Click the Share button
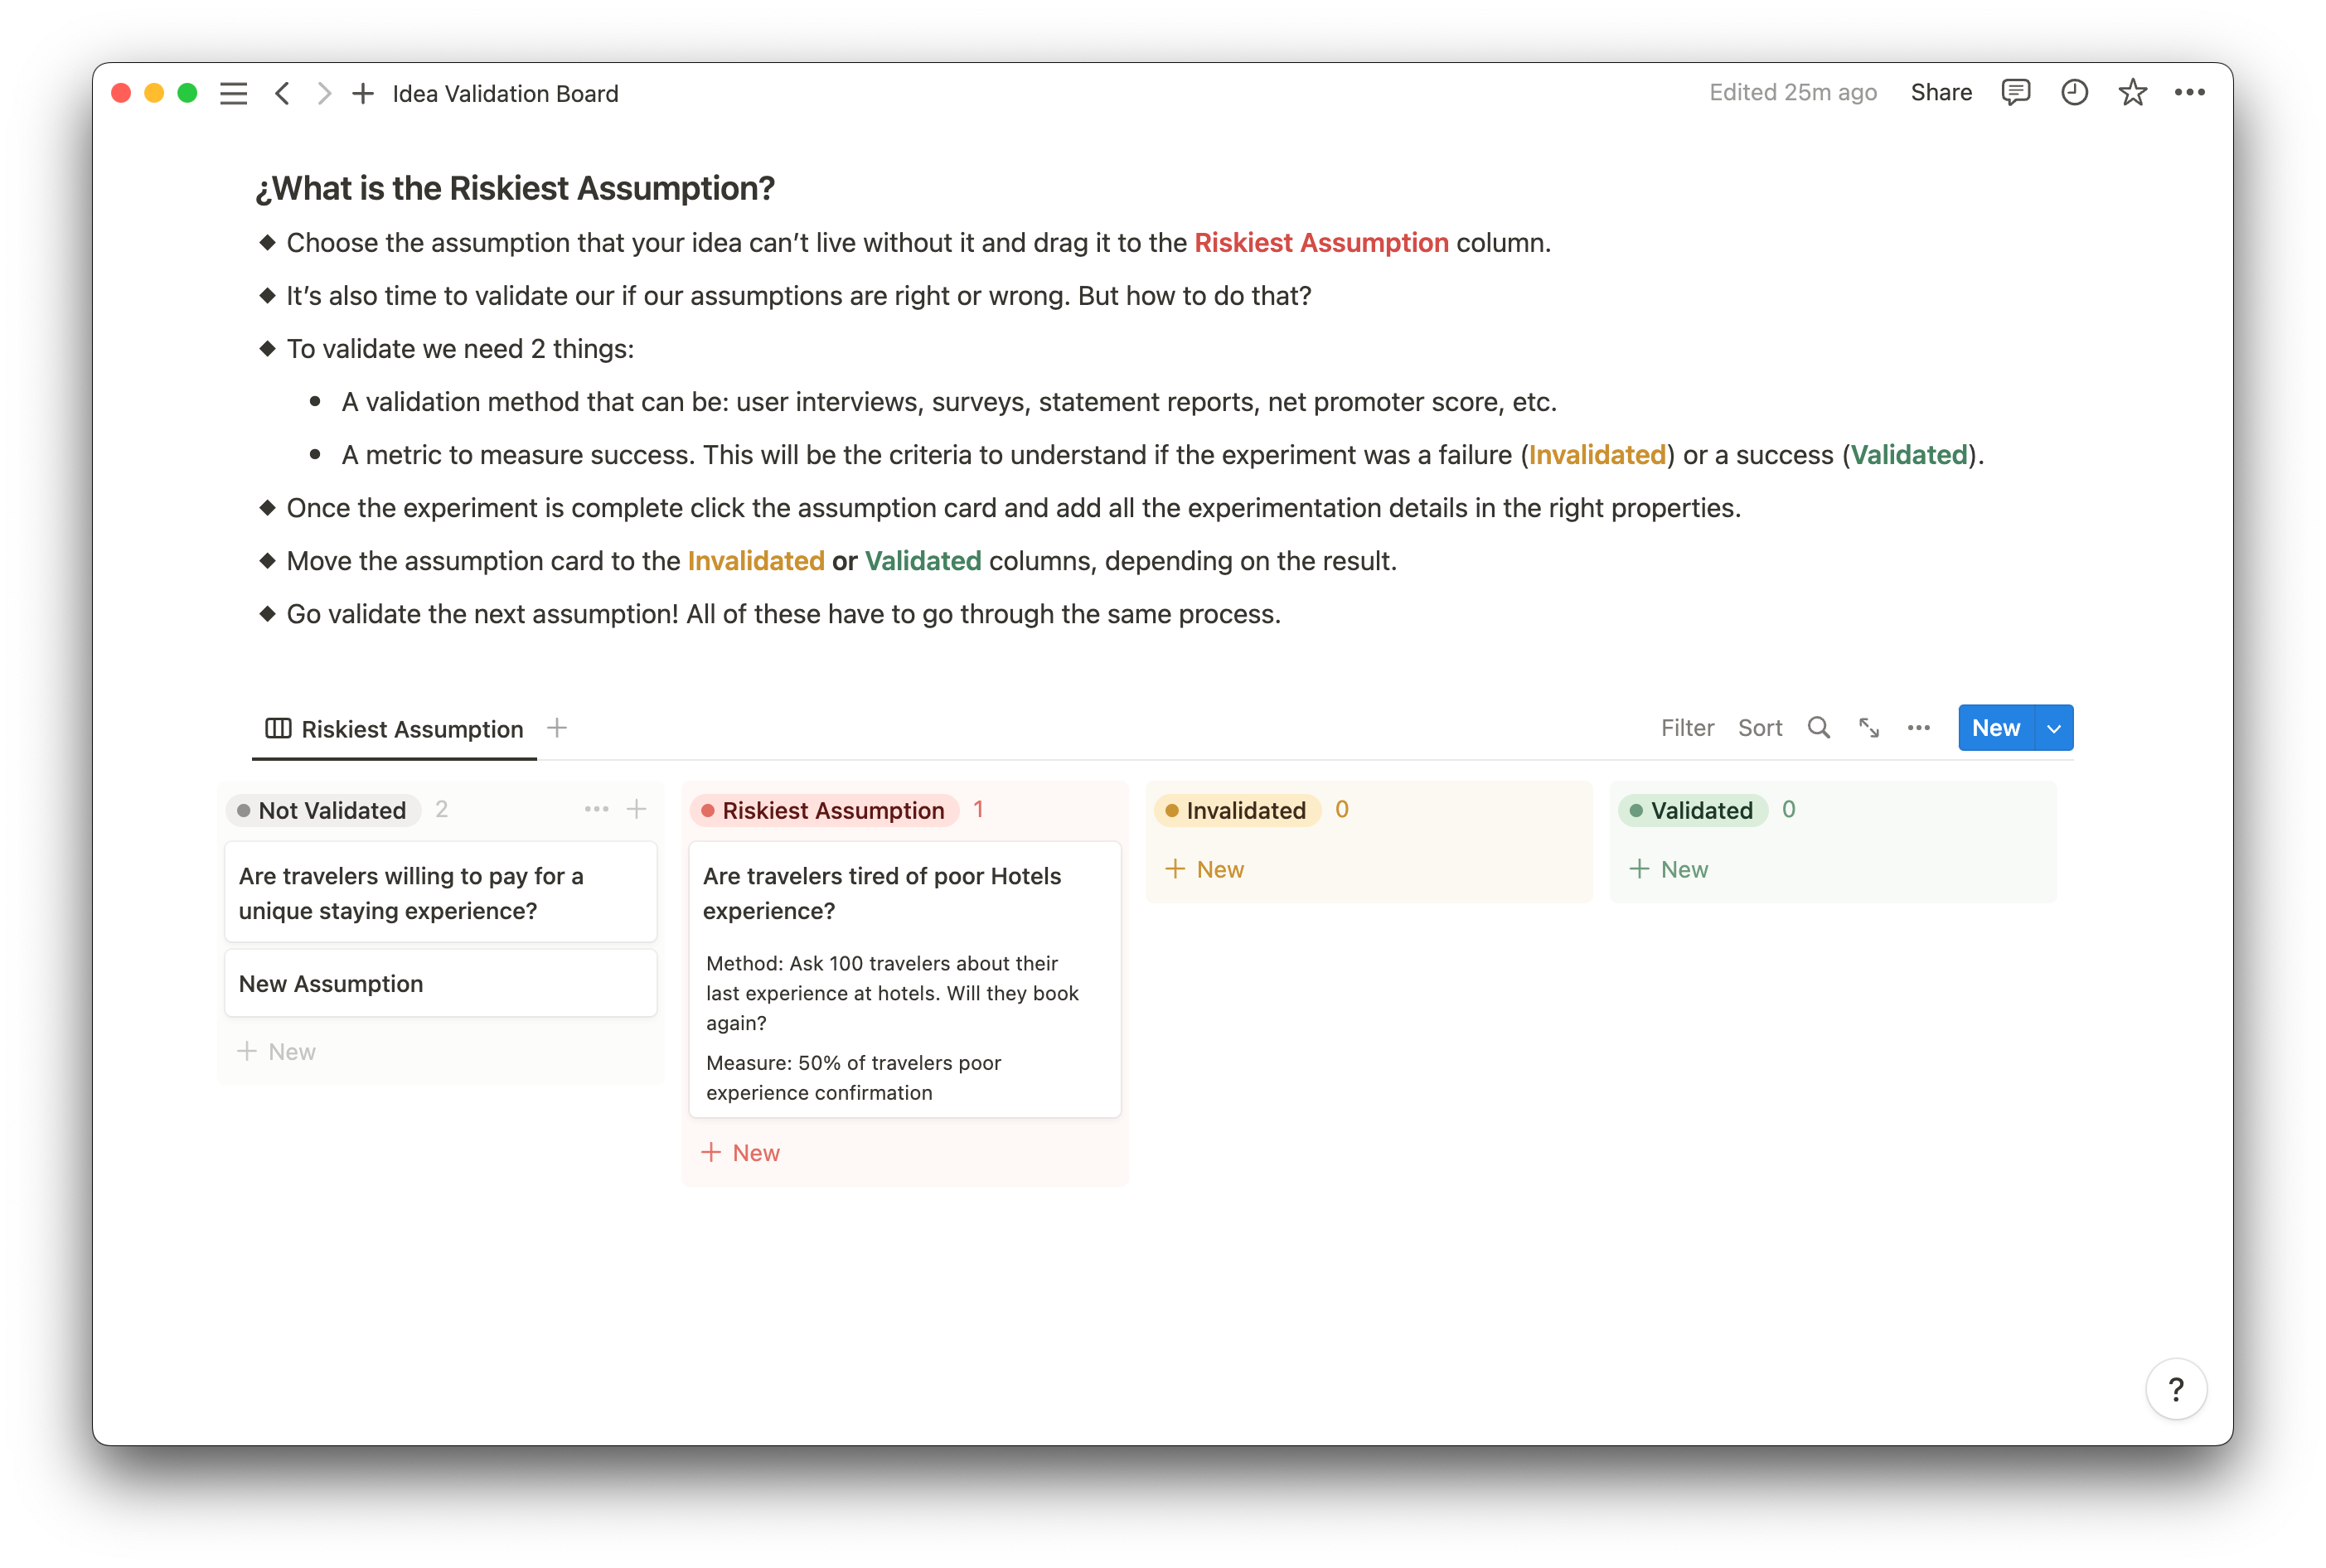Screen dimensions: 2326x1568 click(x=1941, y=92)
